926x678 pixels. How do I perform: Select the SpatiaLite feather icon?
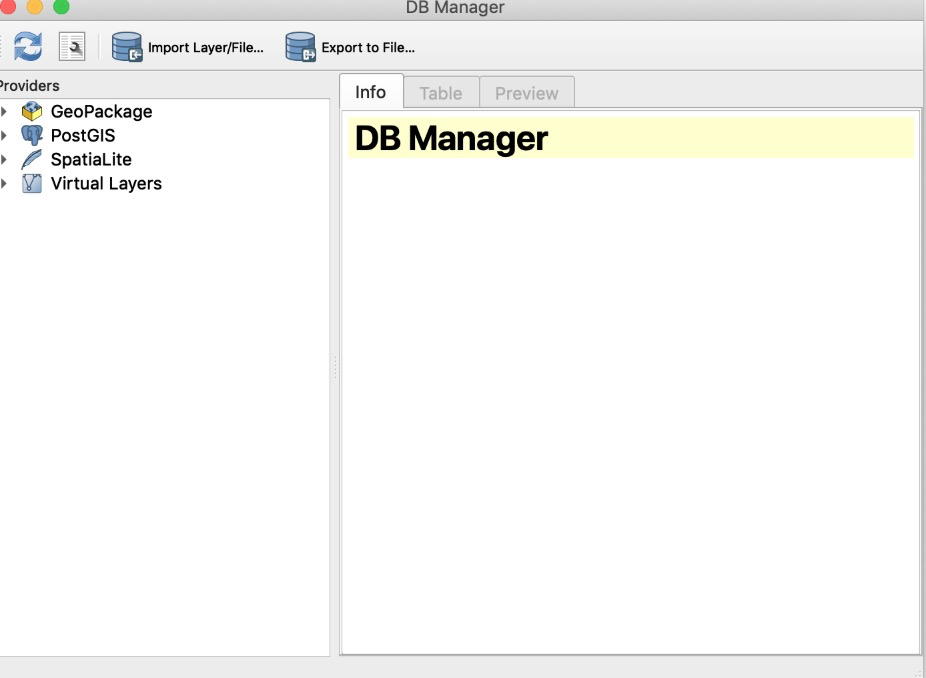tap(32, 159)
